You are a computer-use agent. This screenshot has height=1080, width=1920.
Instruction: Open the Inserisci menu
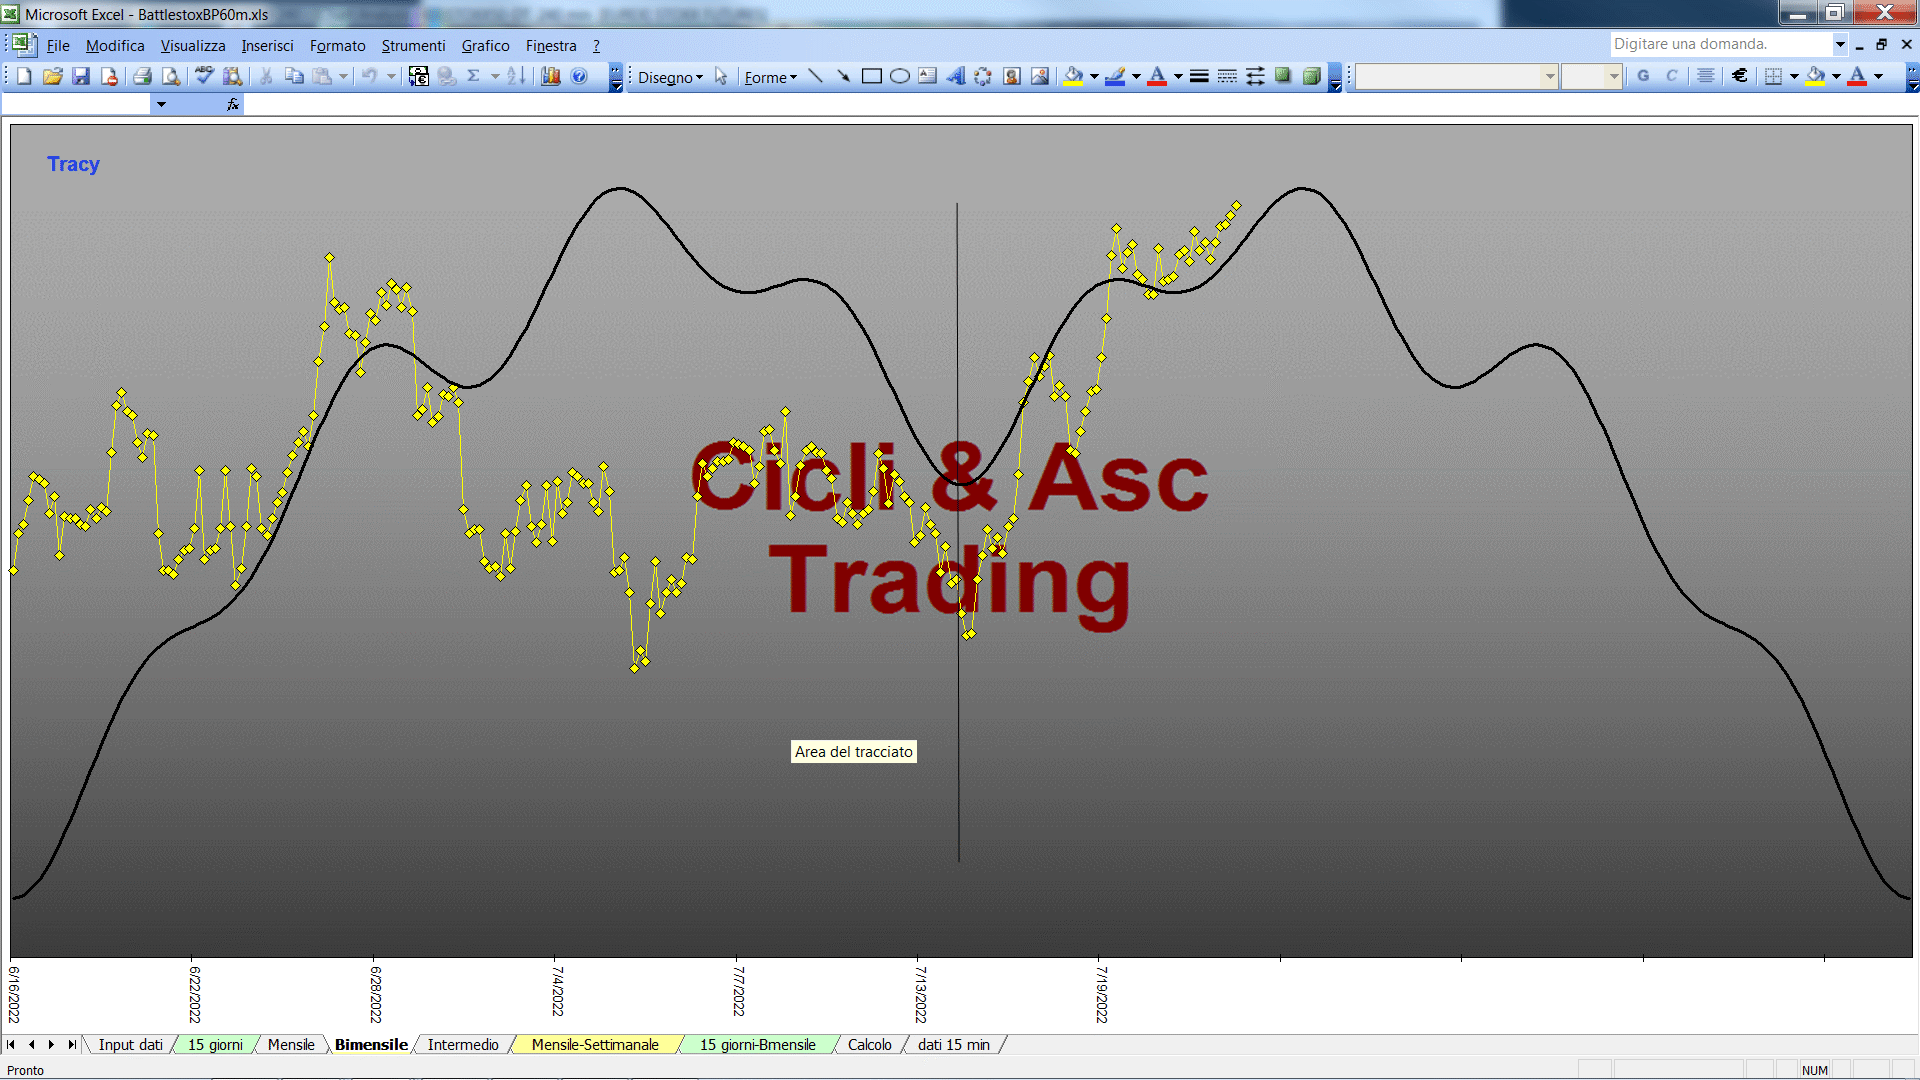click(x=267, y=45)
